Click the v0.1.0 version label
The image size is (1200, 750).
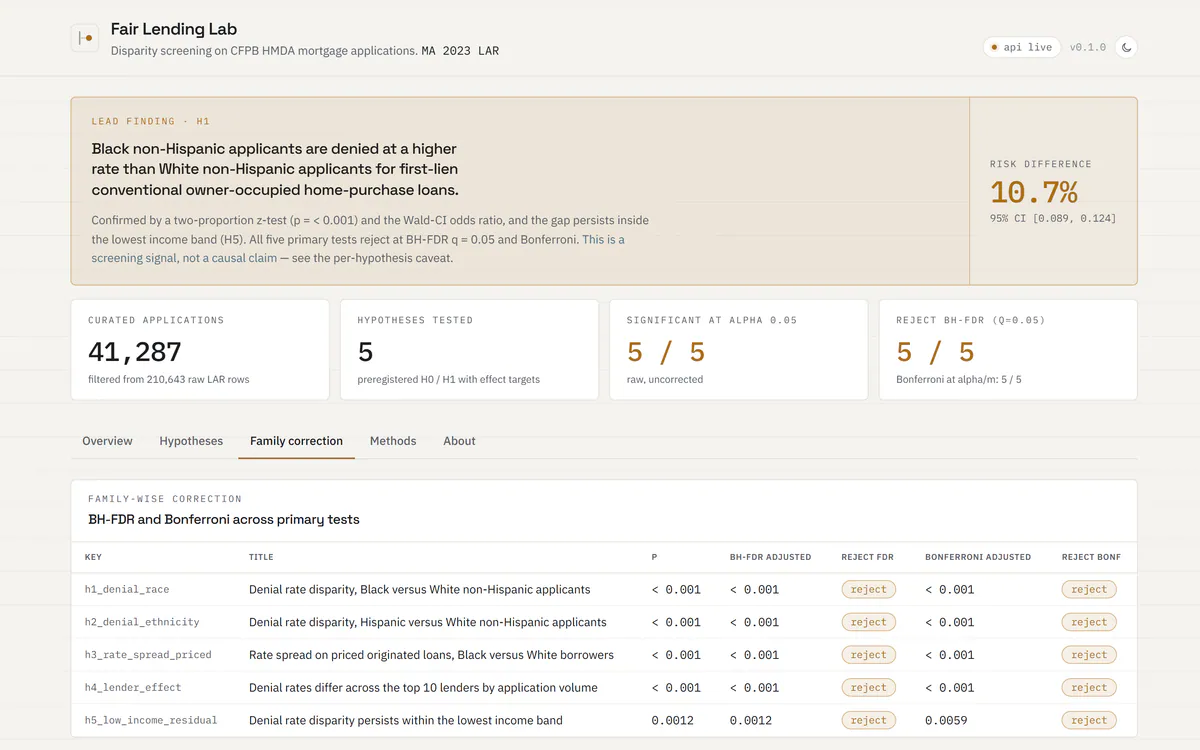click(x=1087, y=47)
